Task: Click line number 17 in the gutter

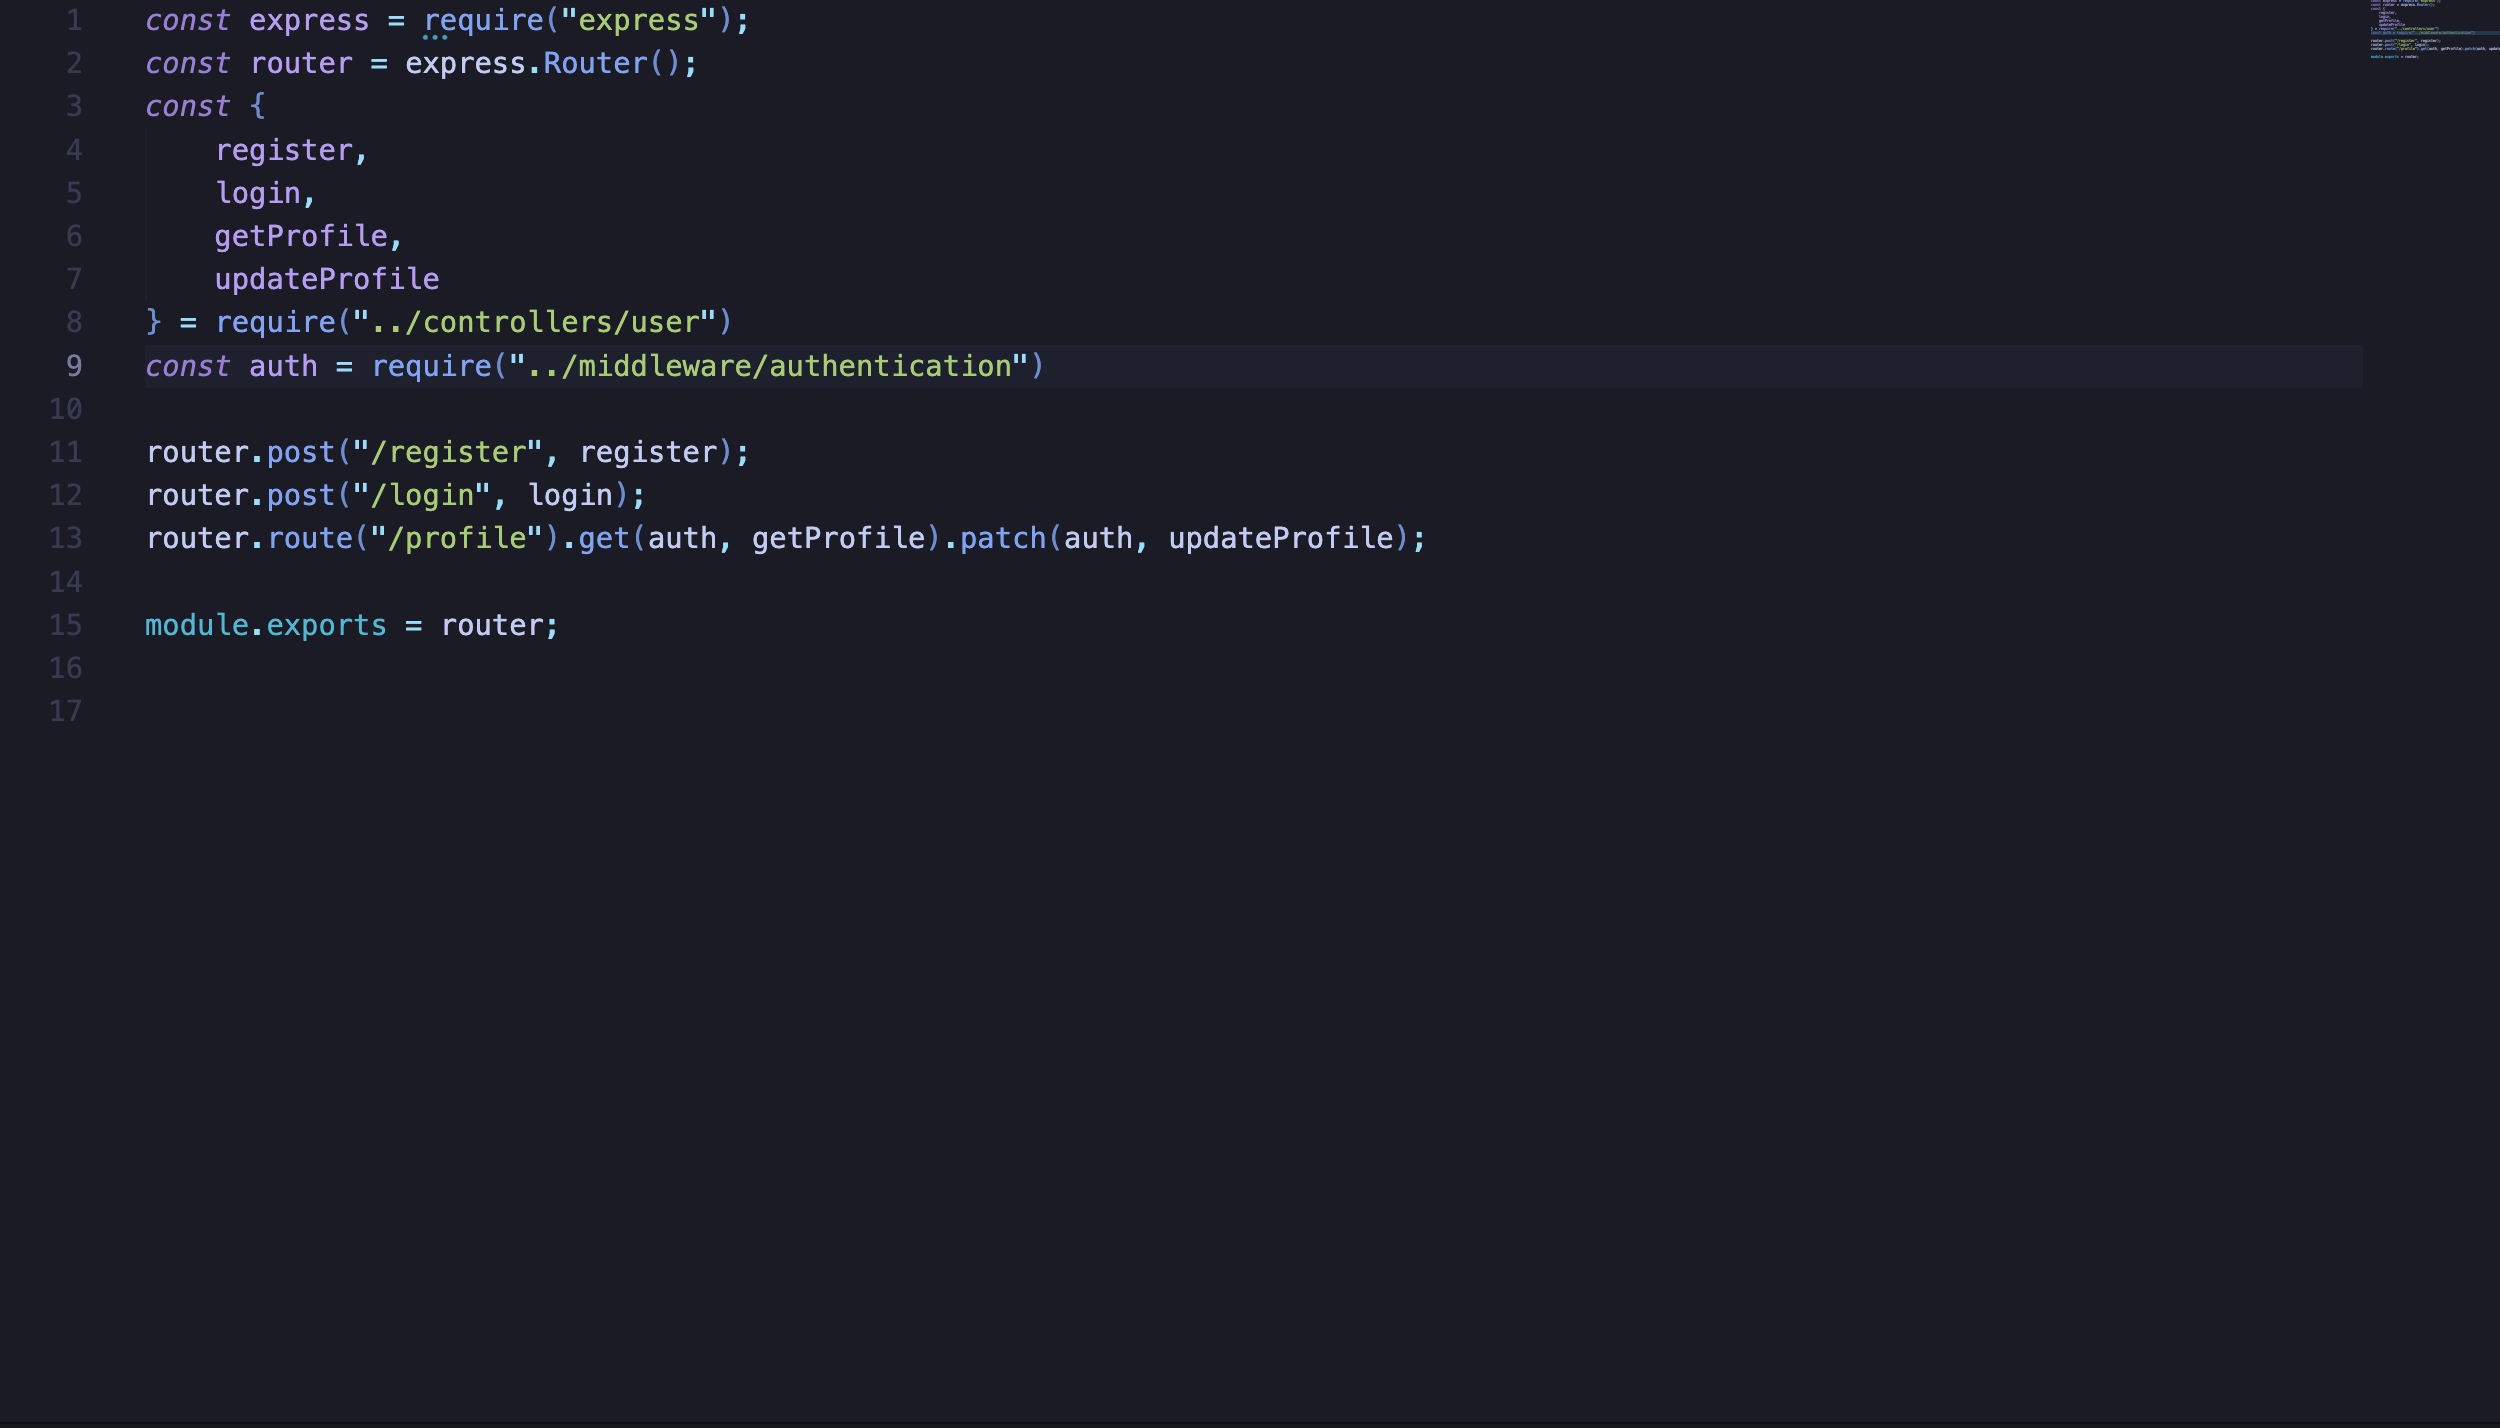Action: (x=66, y=711)
